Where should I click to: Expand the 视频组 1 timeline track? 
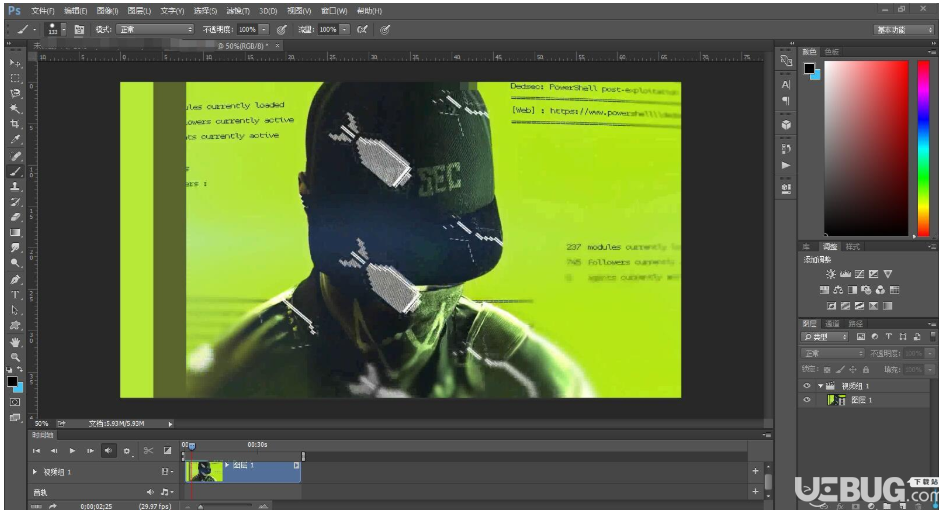[35, 472]
